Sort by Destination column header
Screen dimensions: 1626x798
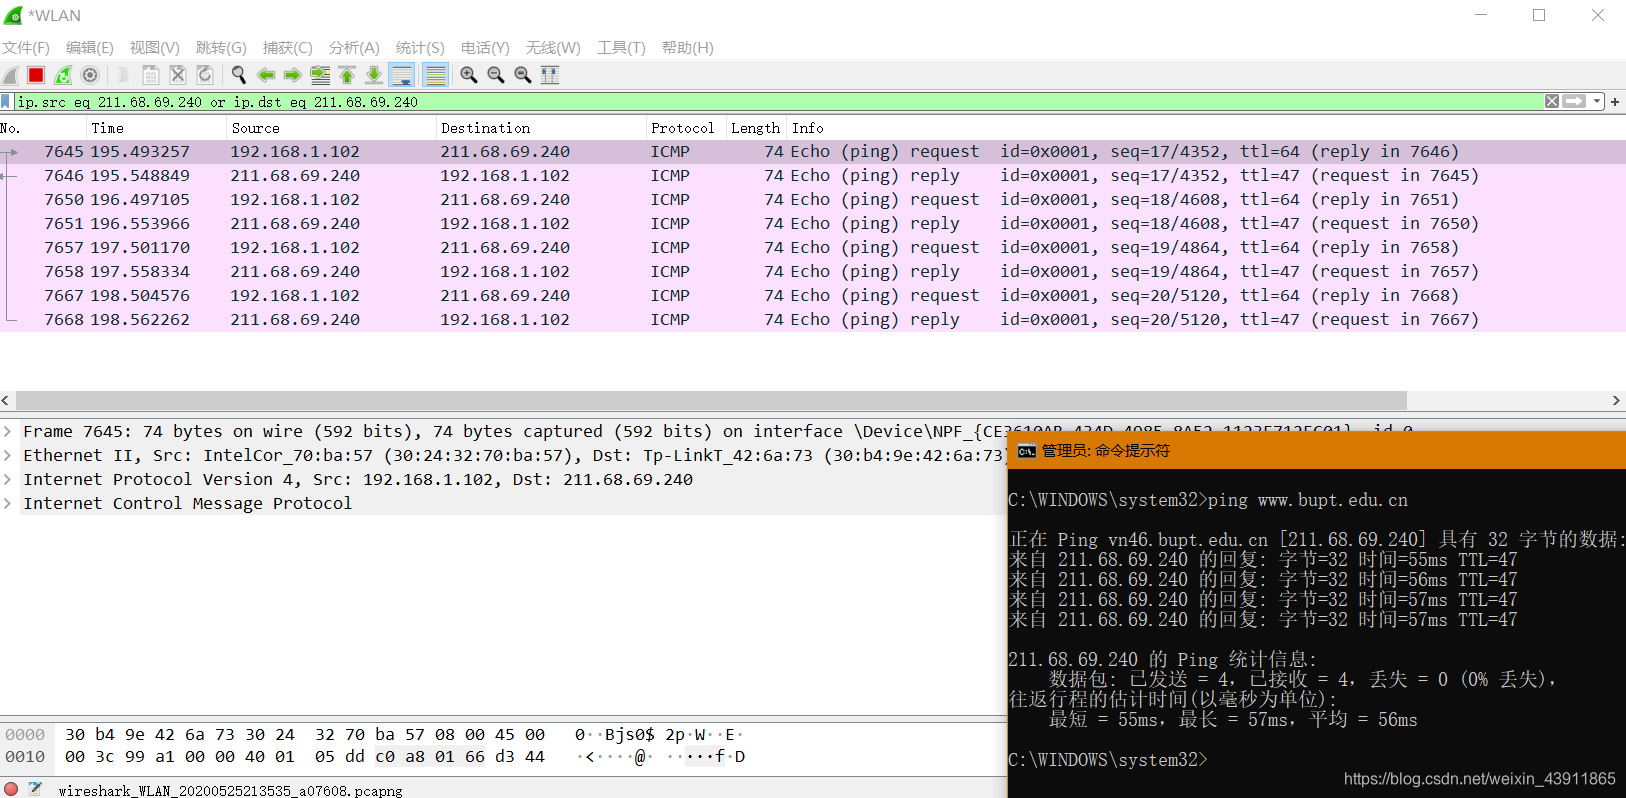(541, 128)
